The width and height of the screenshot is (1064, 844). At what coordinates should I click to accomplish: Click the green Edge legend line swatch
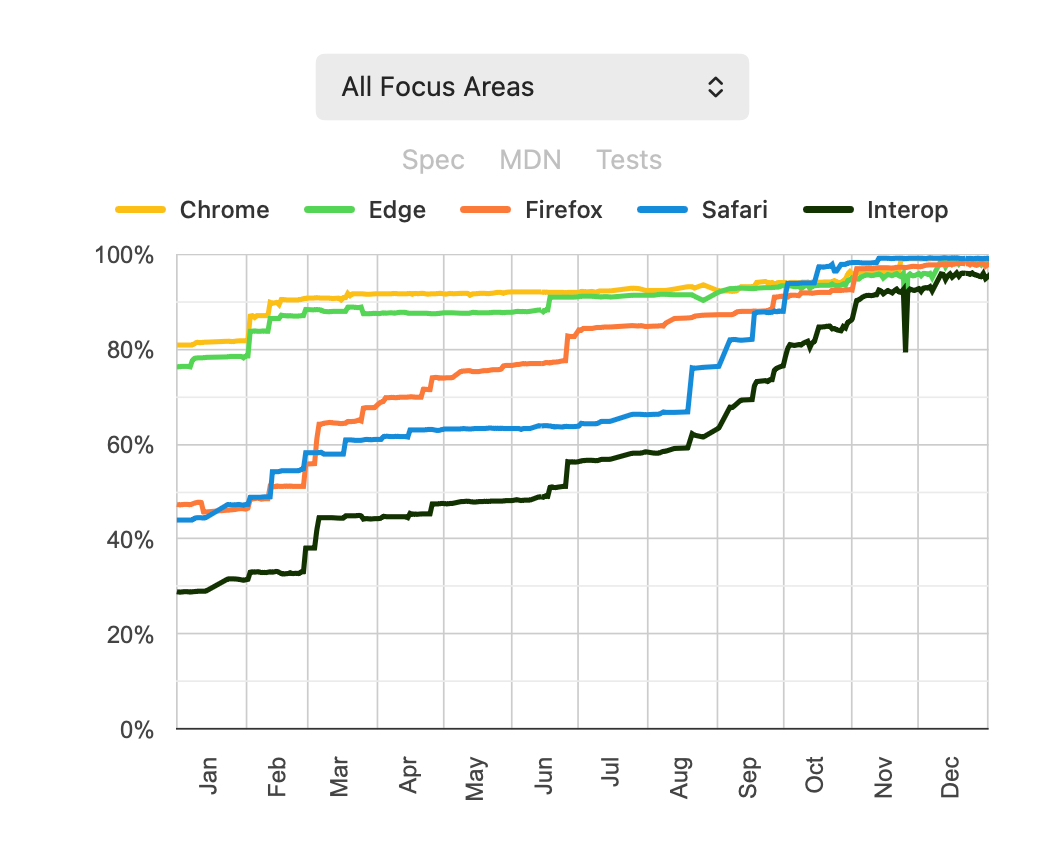click(x=328, y=210)
